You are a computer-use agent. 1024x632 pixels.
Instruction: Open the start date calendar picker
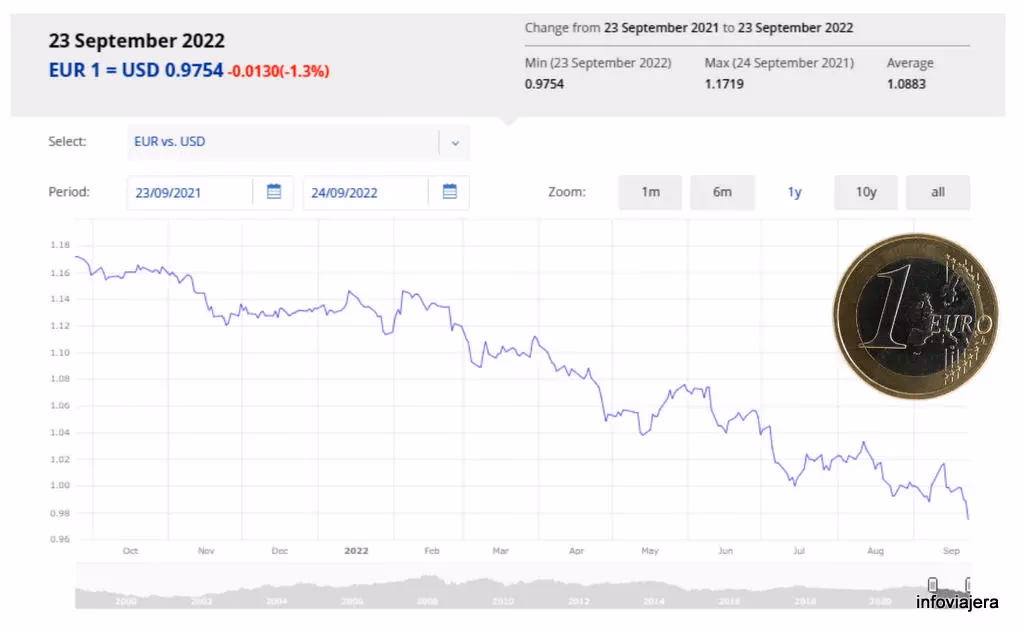pos(274,192)
